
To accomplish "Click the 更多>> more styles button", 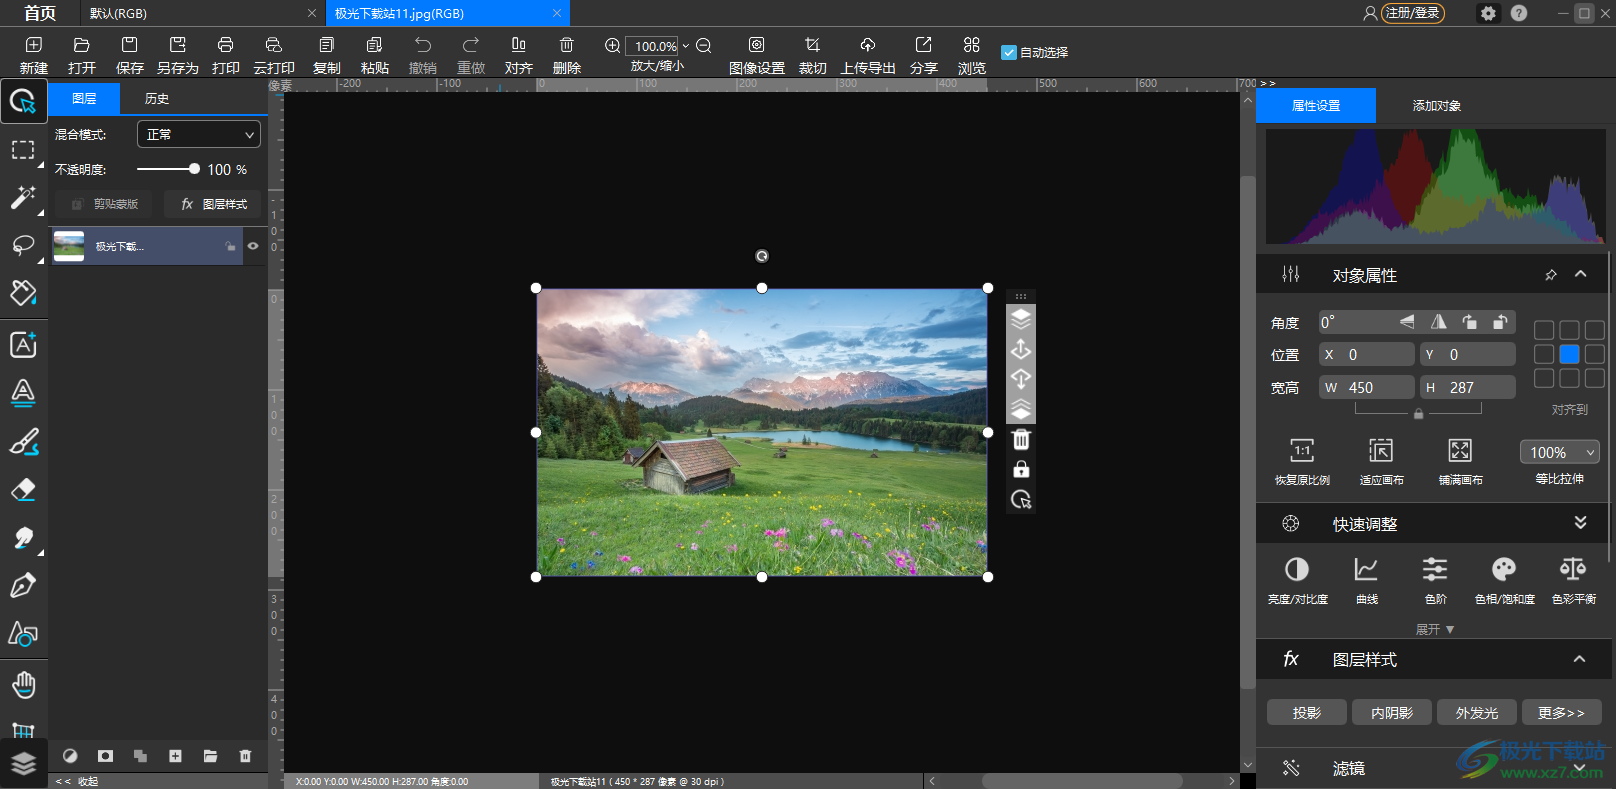I will point(1562,712).
